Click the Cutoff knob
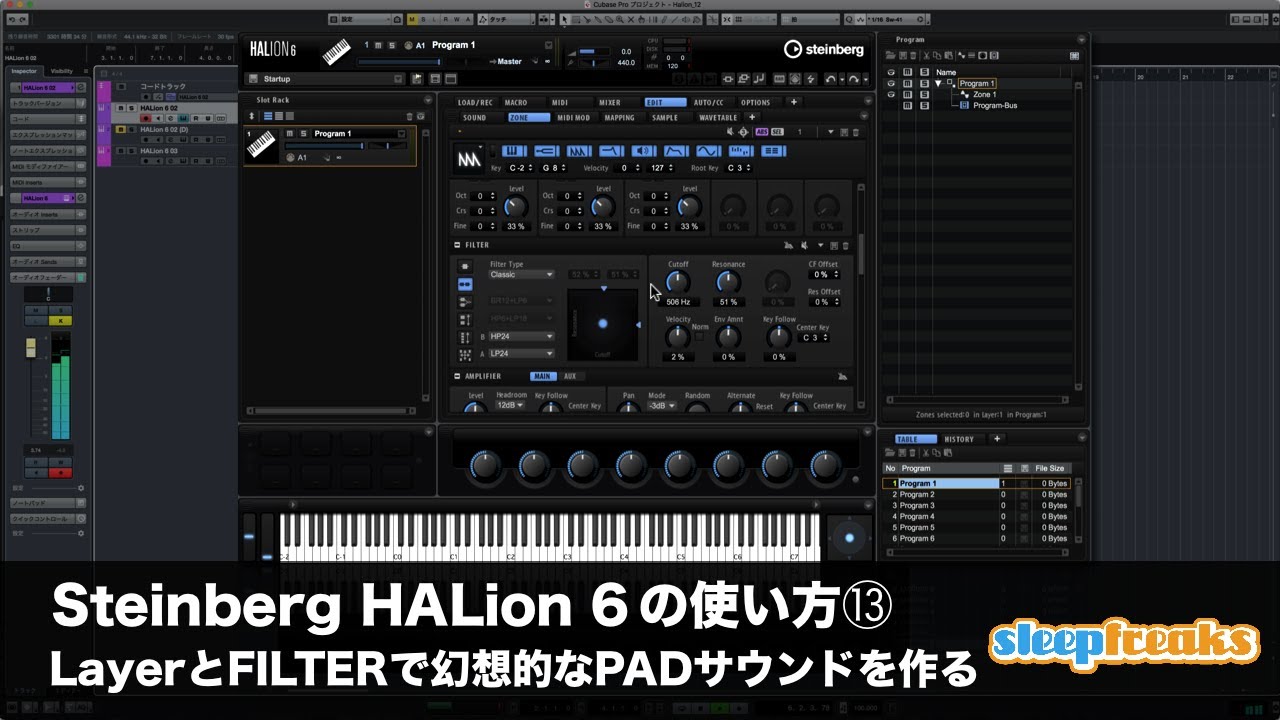 pos(678,283)
